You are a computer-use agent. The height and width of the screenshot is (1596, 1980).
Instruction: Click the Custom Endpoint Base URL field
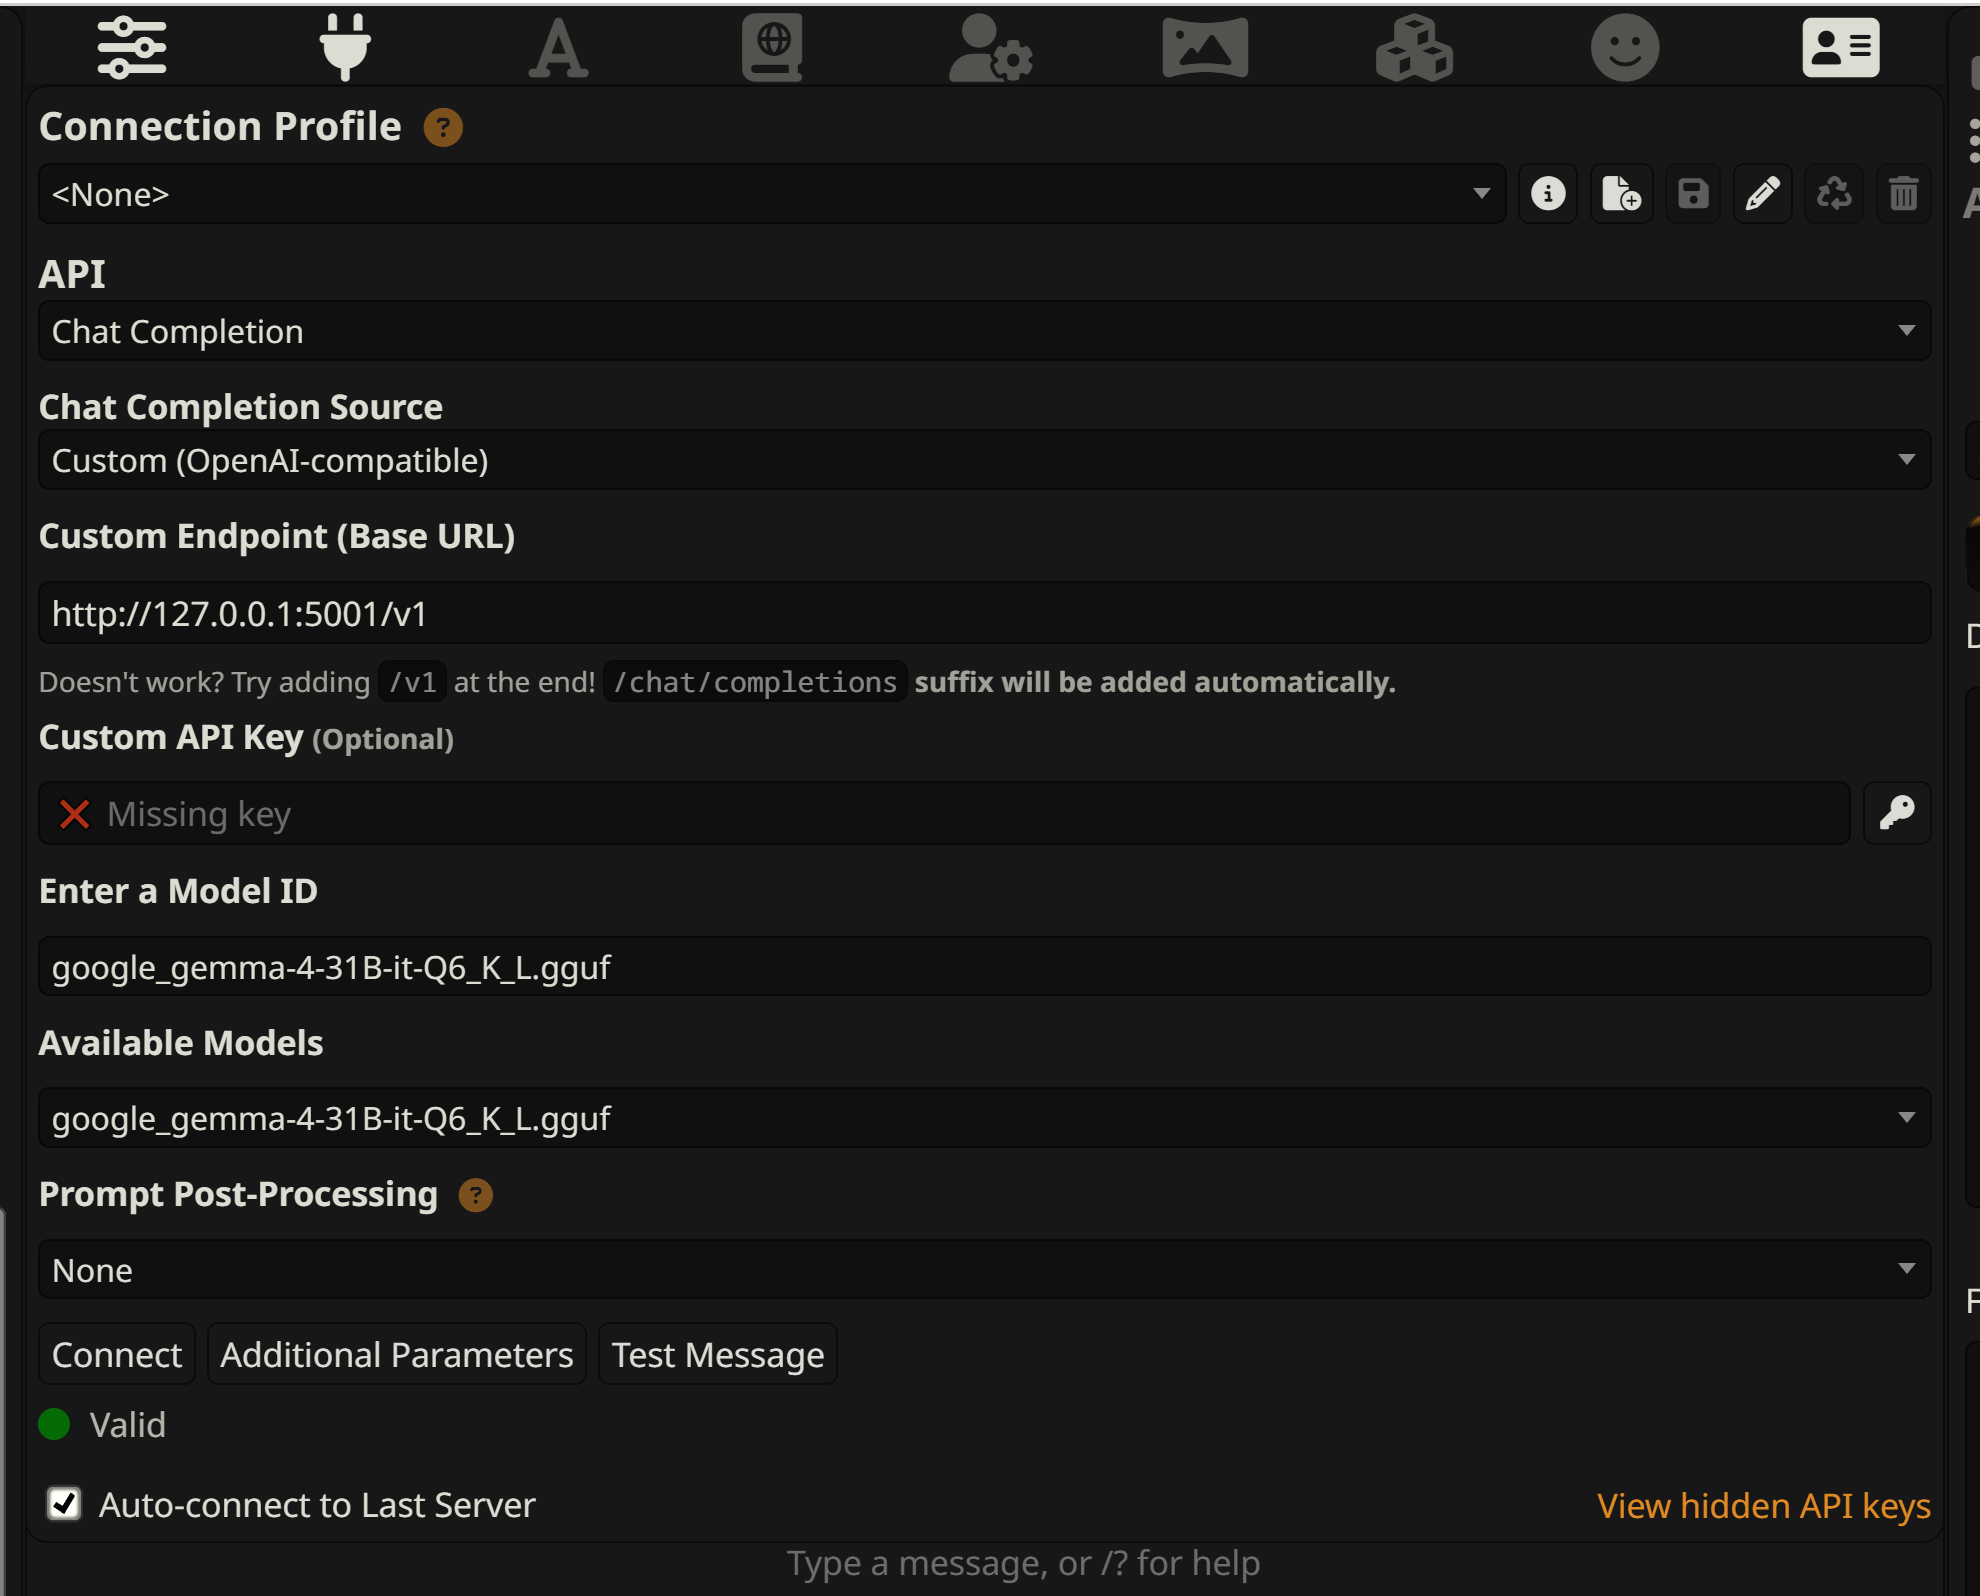(984, 613)
